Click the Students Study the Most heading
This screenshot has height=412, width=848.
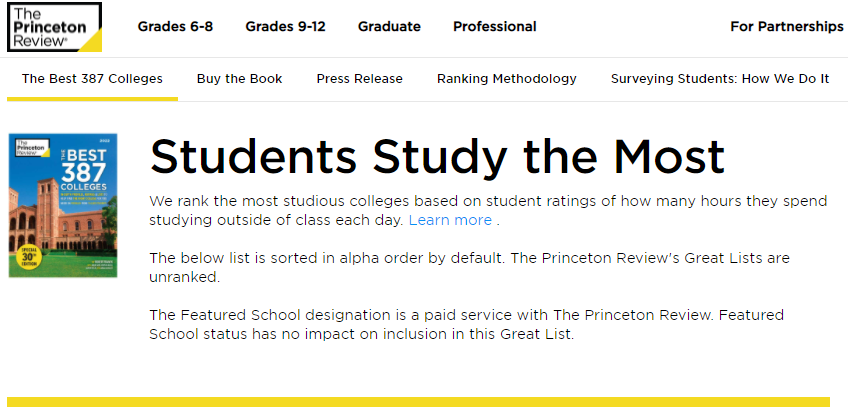click(436, 157)
